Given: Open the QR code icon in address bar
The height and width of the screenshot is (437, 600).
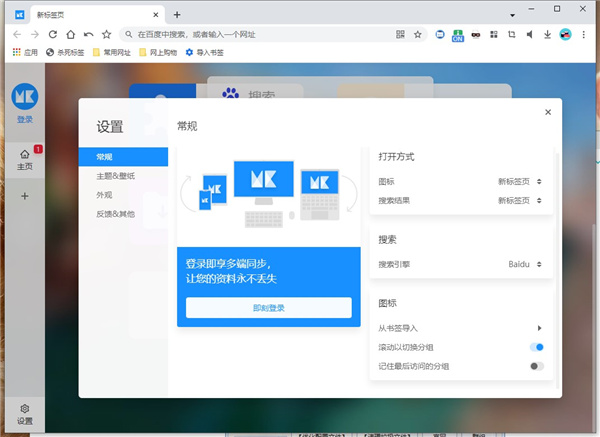Looking at the screenshot, I should (x=400, y=34).
